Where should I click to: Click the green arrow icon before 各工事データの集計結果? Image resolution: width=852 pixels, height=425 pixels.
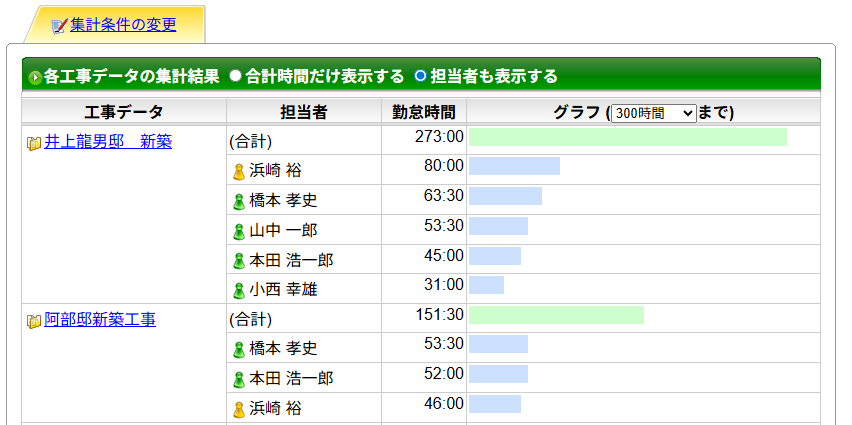(35, 77)
